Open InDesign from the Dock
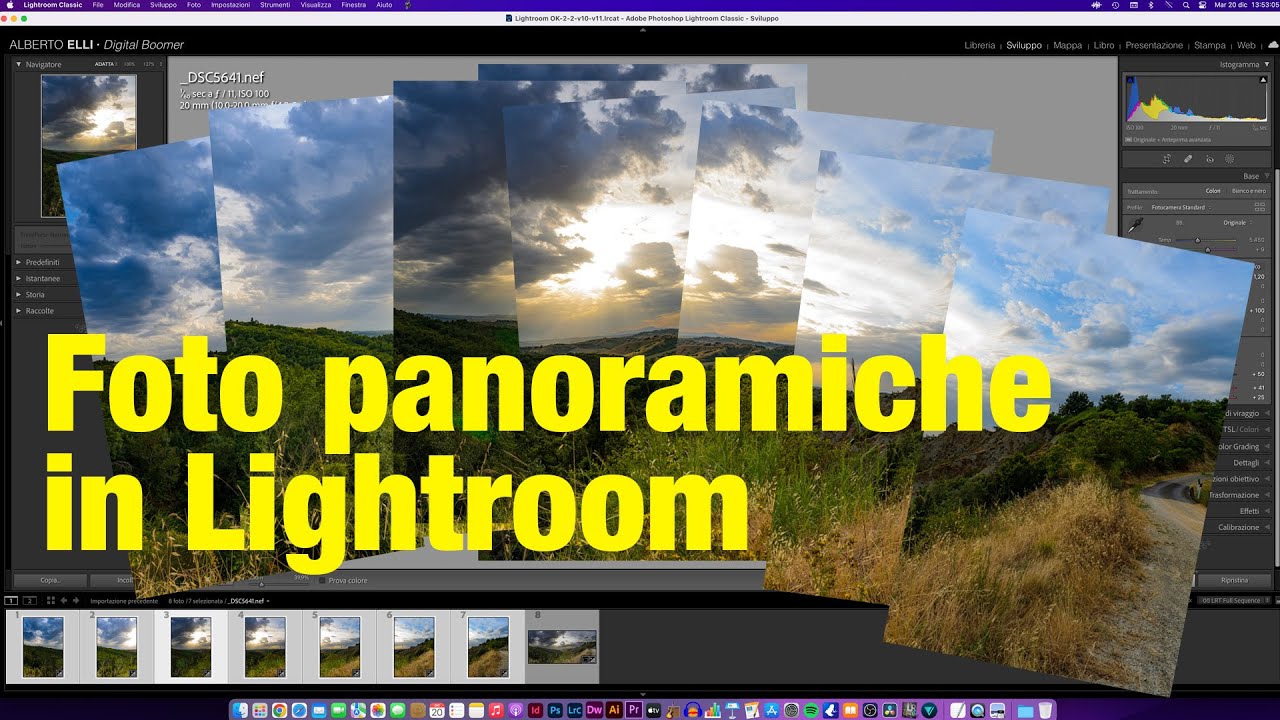The height and width of the screenshot is (720, 1280). [535, 710]
